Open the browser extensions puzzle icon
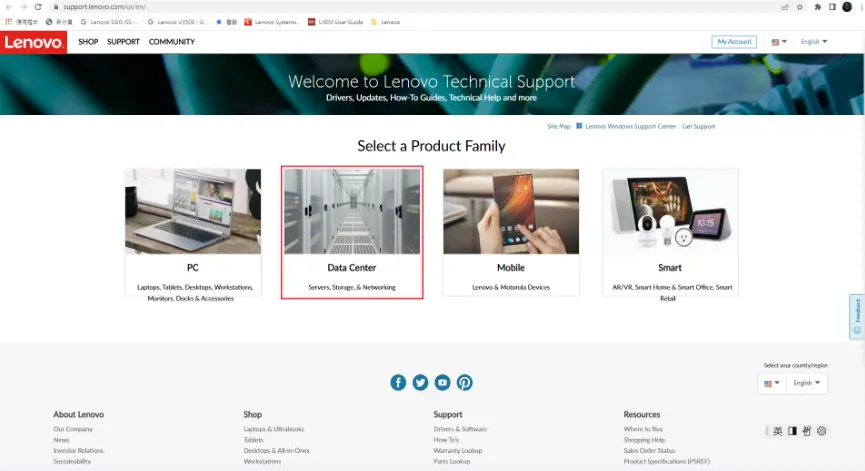865x471 pixels. click(x=818, y=7)
